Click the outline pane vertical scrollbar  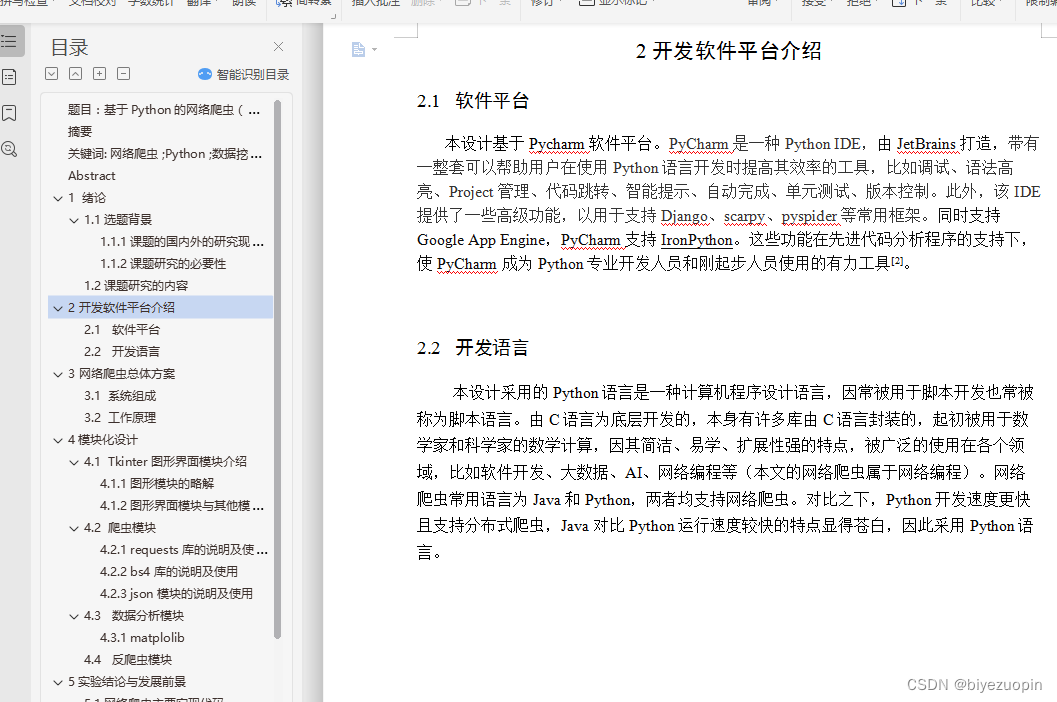tap(278, 369)
